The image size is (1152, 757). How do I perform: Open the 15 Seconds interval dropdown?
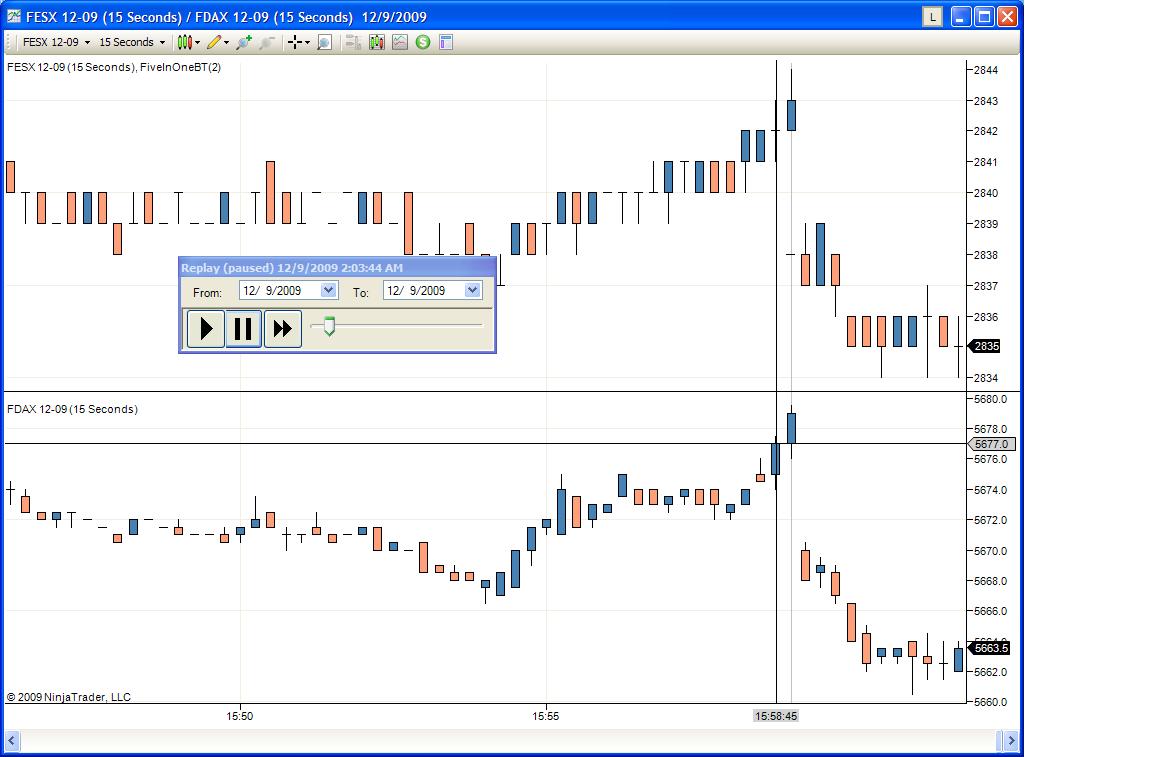[132, 43]
